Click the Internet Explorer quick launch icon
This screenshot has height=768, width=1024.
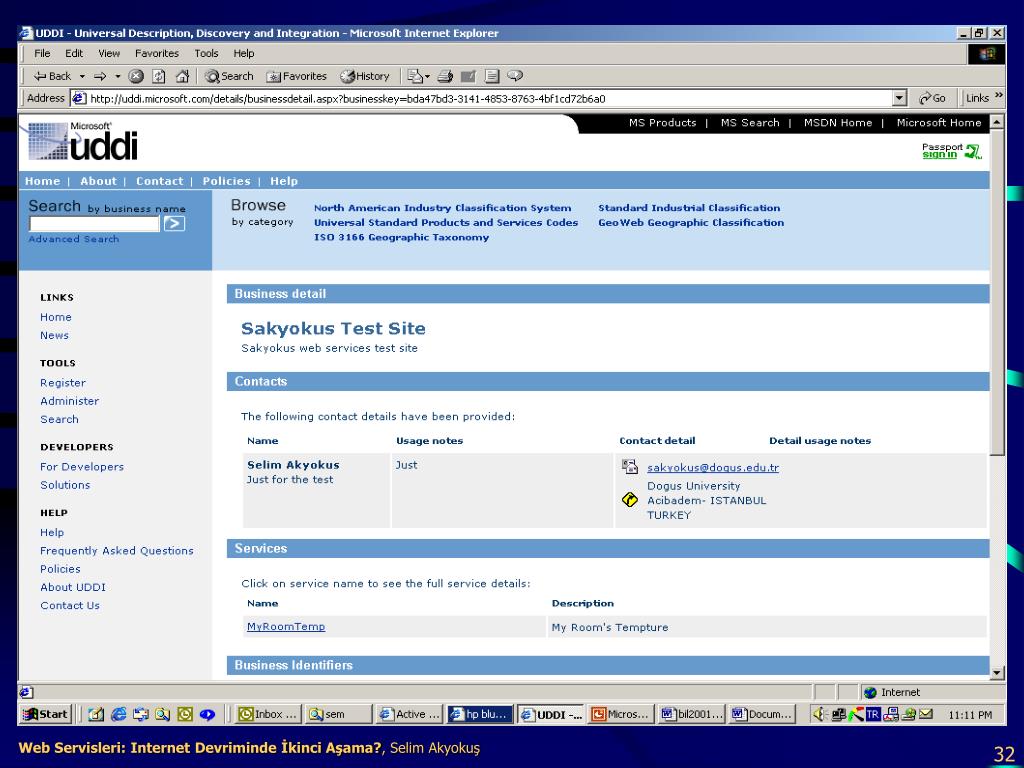tap(118, 714)
